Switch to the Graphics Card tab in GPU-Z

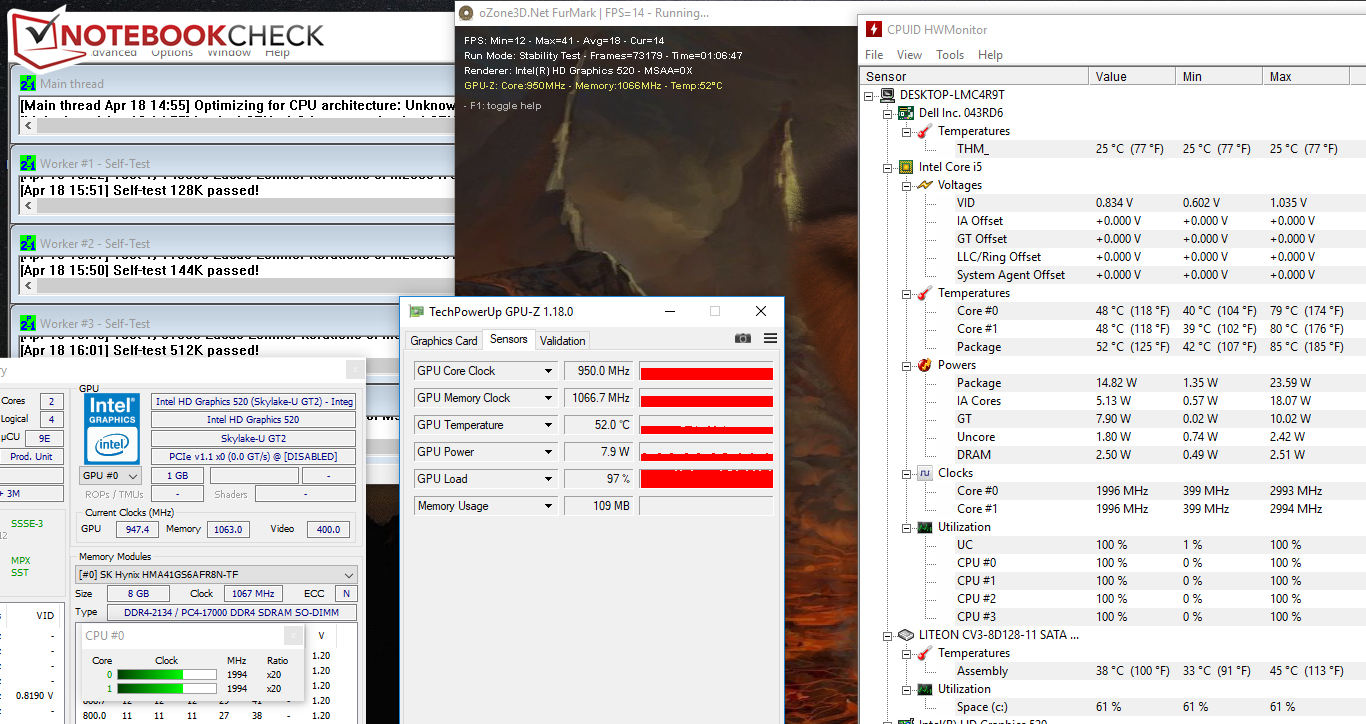click(x=444, y=341)
